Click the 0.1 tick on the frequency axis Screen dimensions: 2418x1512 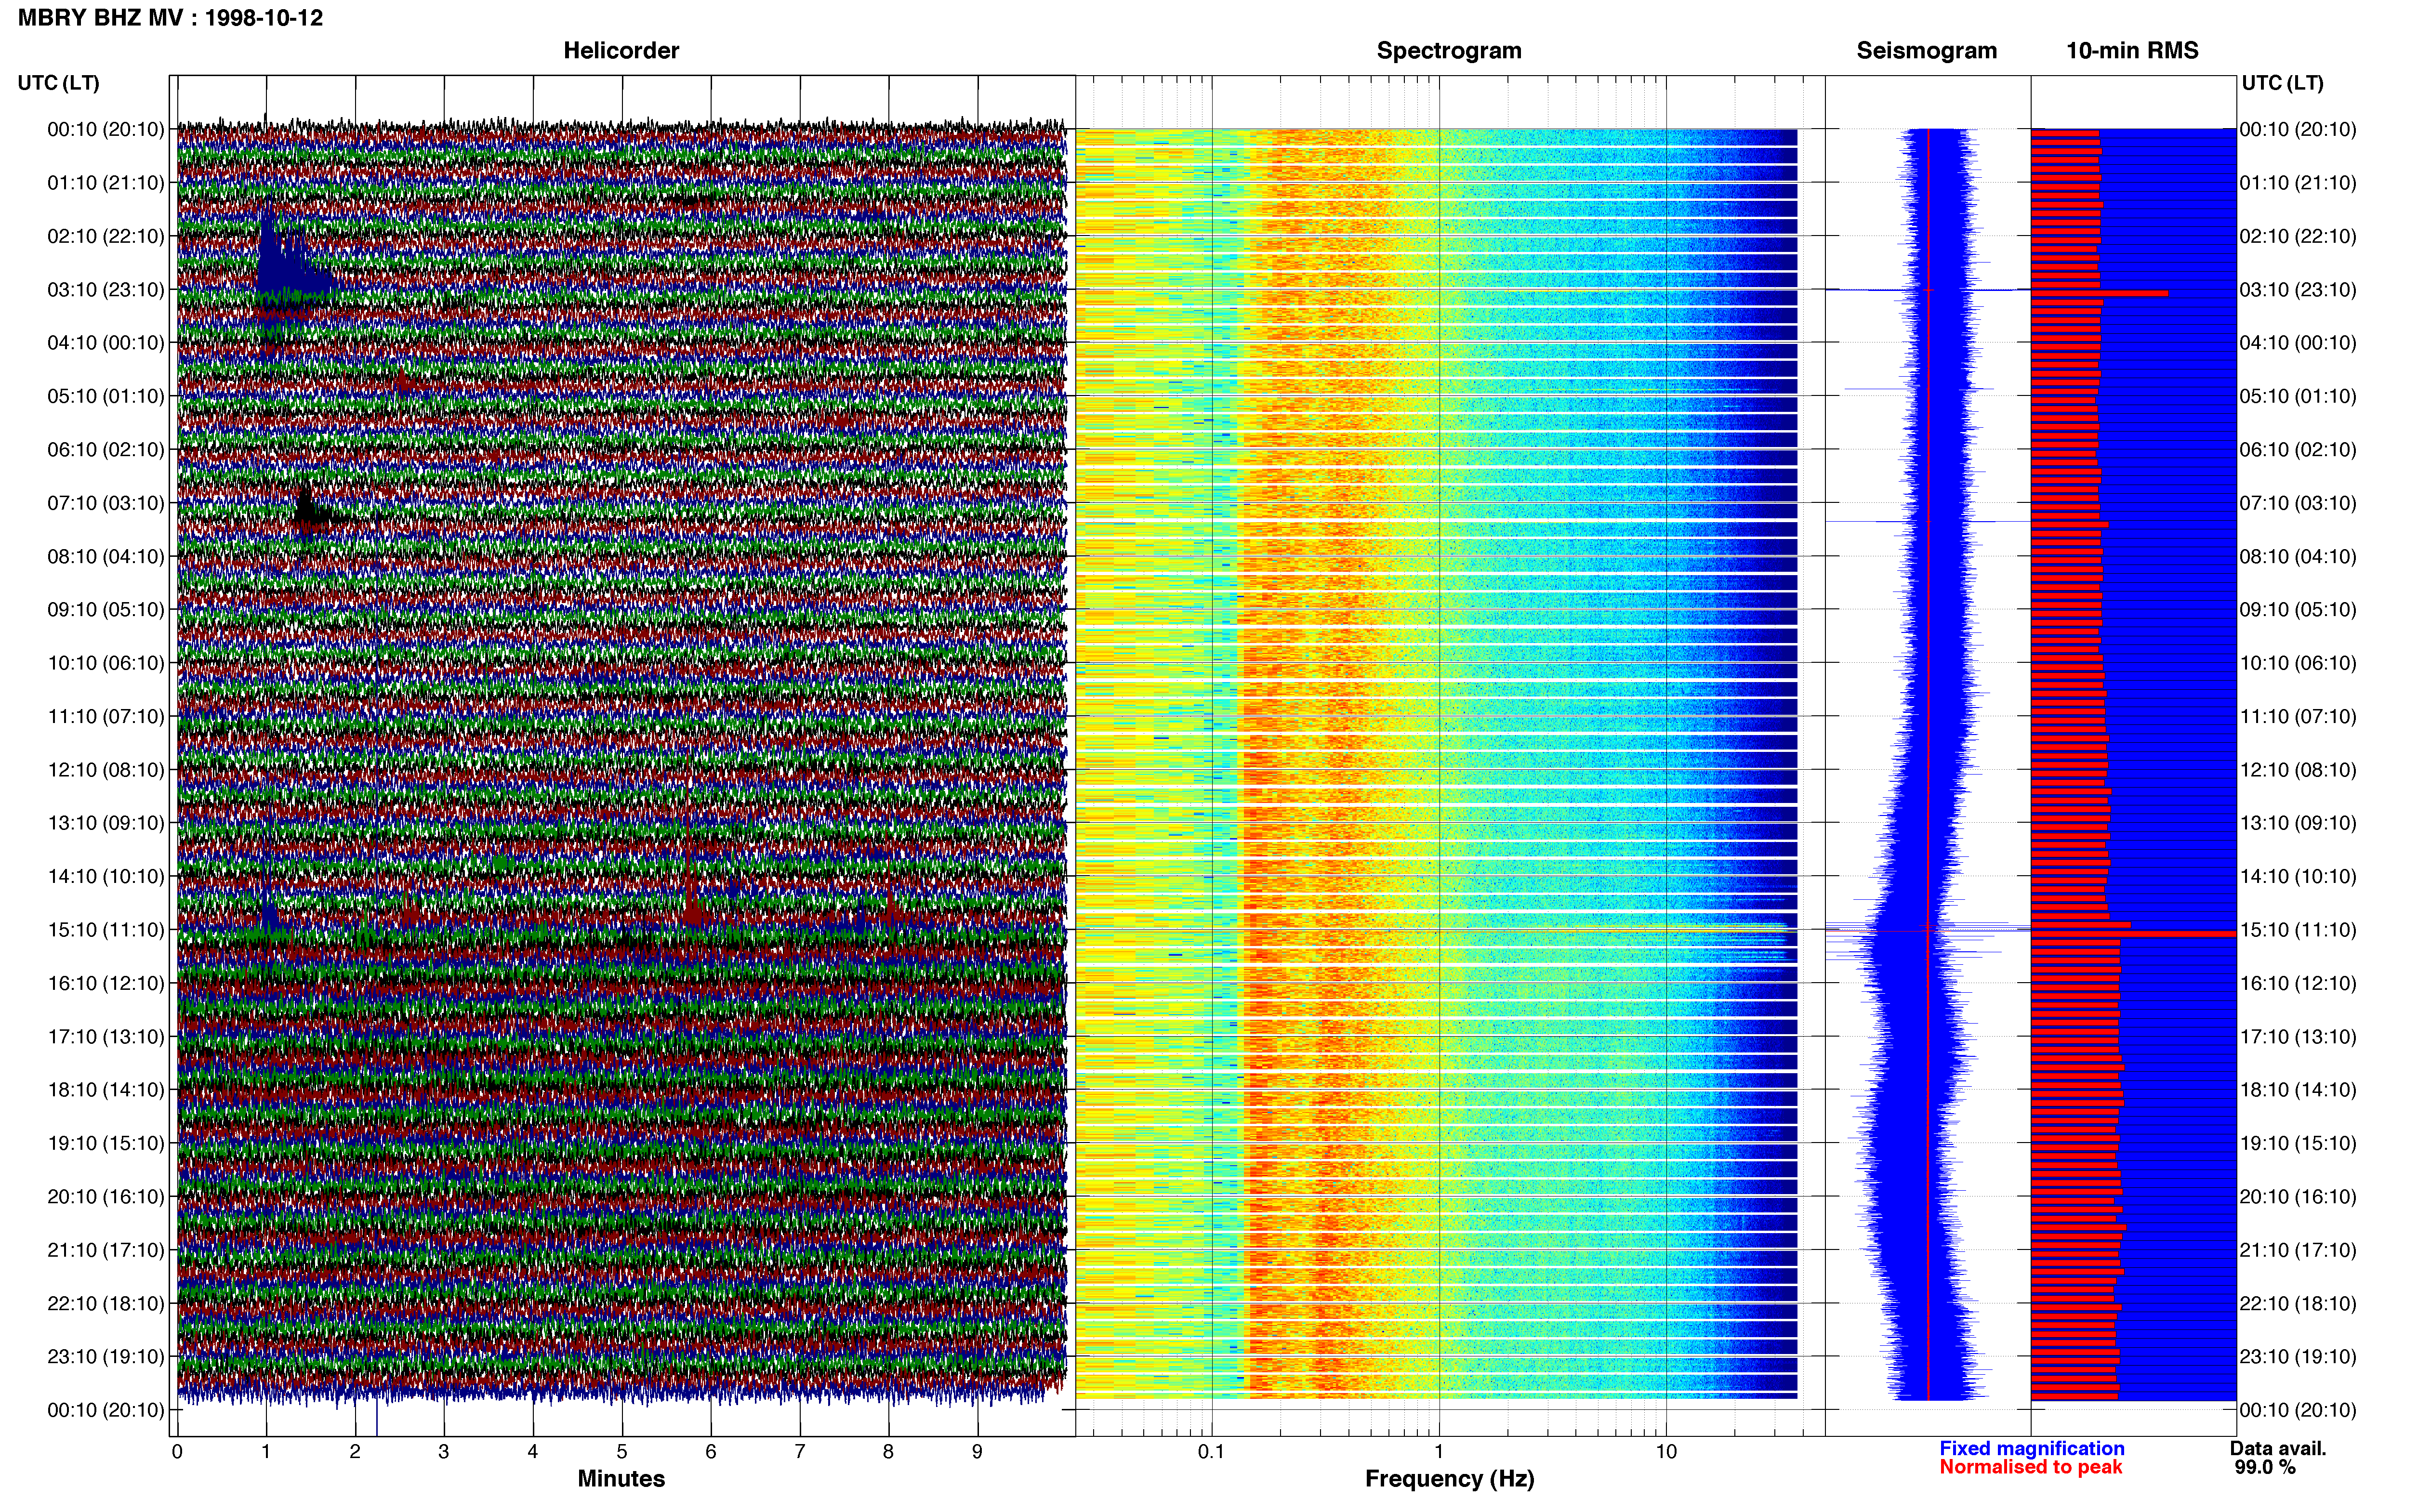(x=1211, y=1451)
